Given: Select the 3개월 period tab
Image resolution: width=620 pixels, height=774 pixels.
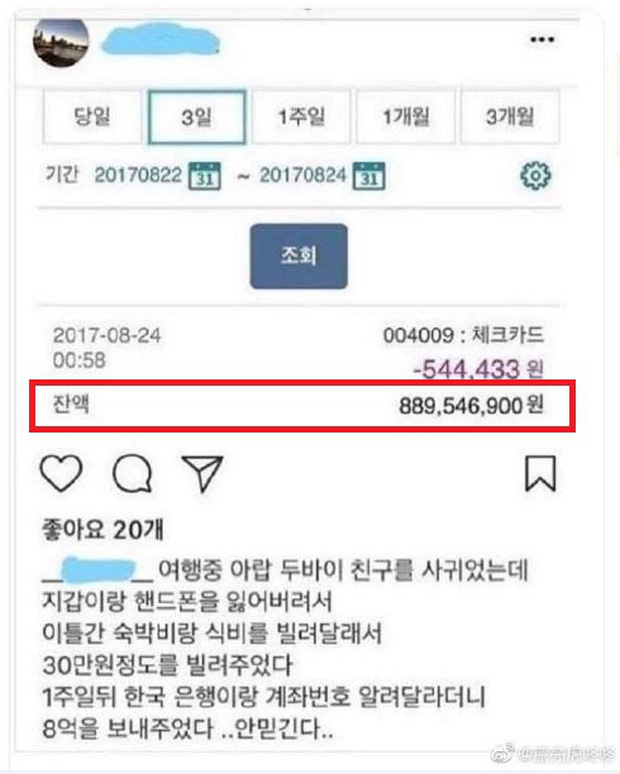Looking at the screenshot, I should click(x=510, y=117).
